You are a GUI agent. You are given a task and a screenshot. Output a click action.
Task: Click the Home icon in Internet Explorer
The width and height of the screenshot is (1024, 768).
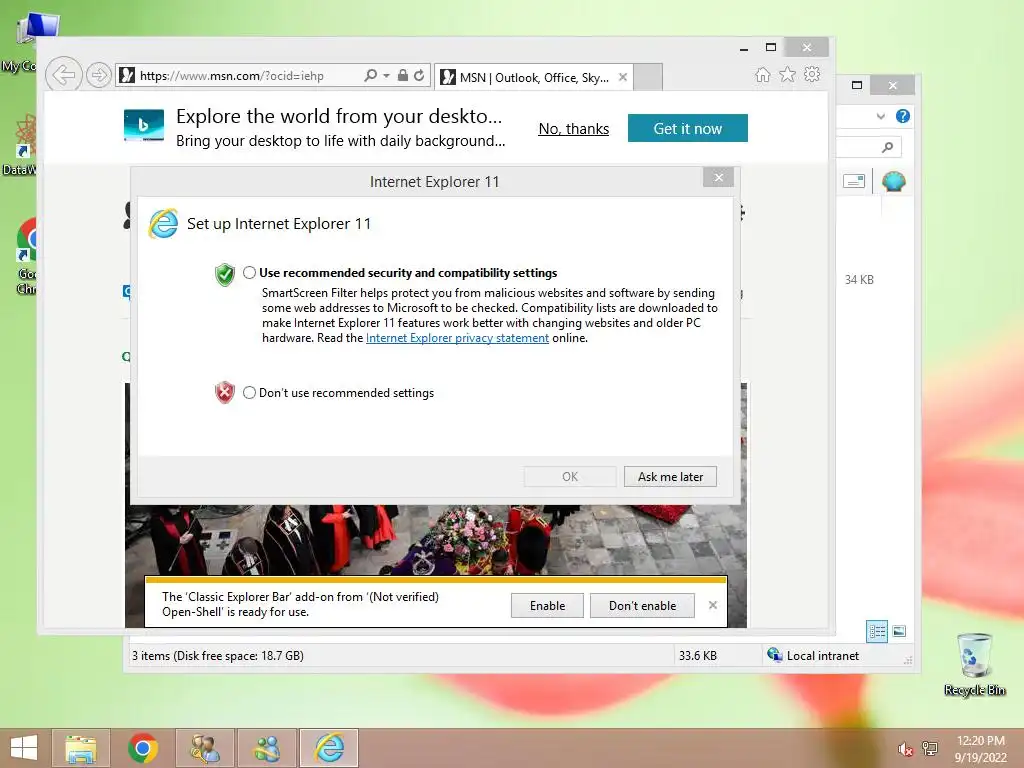[762, 75]
